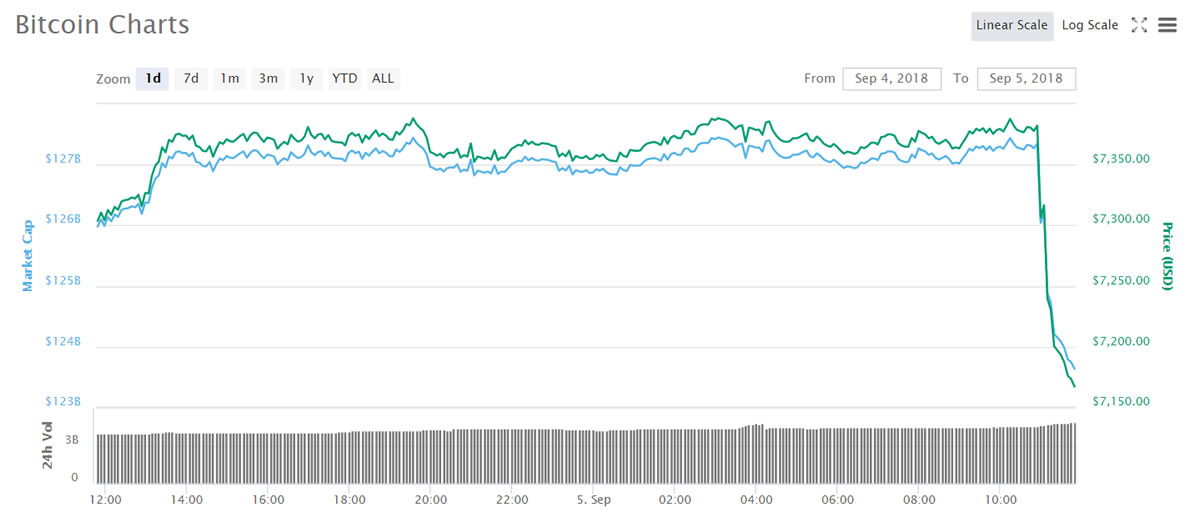Switch to Log Scale

1090,26
